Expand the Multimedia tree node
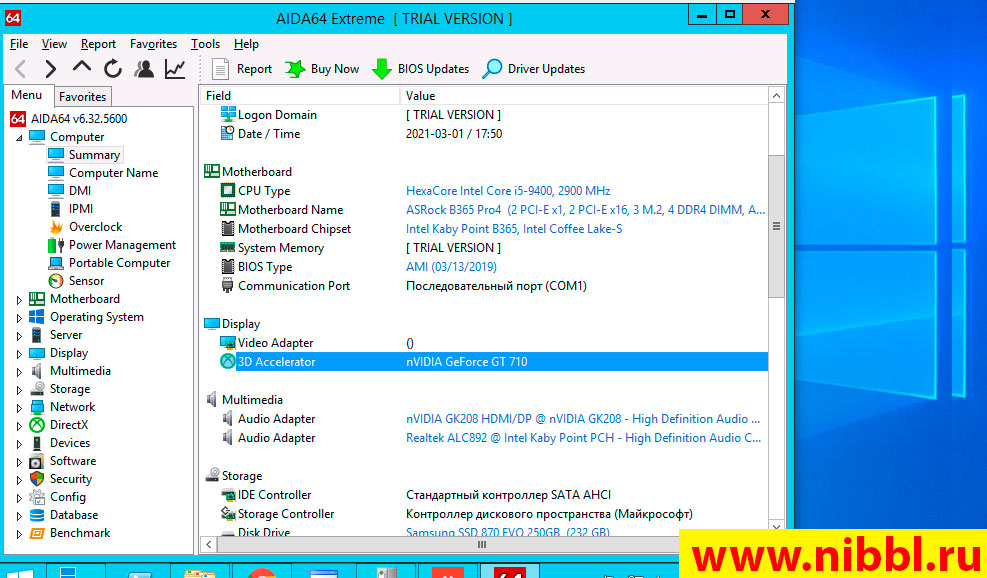Image resolution: width=987 pixels, height=578 pixels. point(19,371)
